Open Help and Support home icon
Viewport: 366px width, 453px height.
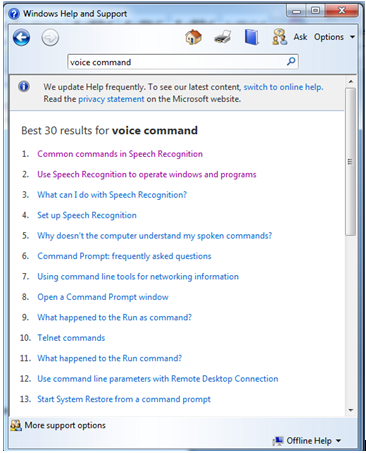coord(193,37)
